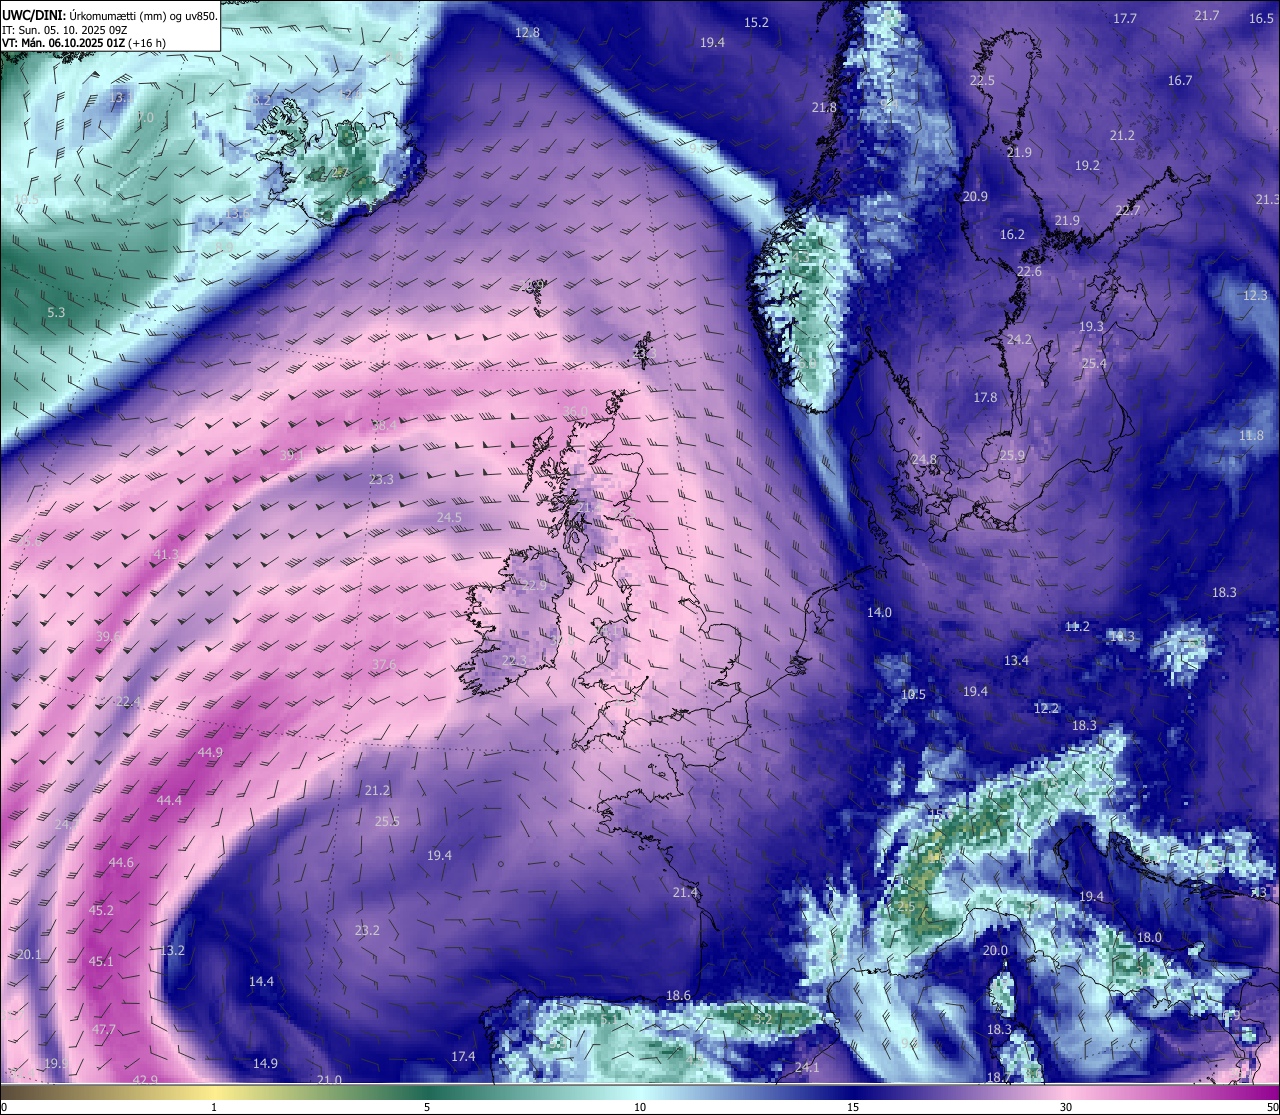Click the 14.4 value label
This screenshot has width=1280, height=1115.
(x=261, y=981)
